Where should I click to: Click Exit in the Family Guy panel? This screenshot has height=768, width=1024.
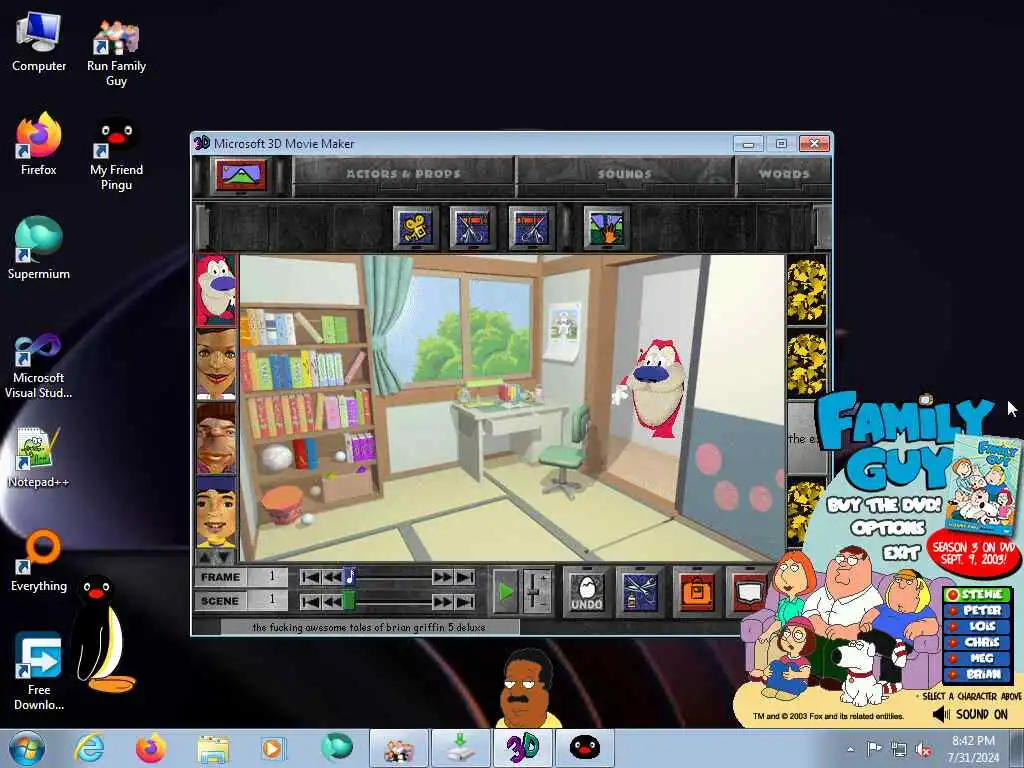tap(901, 554)
